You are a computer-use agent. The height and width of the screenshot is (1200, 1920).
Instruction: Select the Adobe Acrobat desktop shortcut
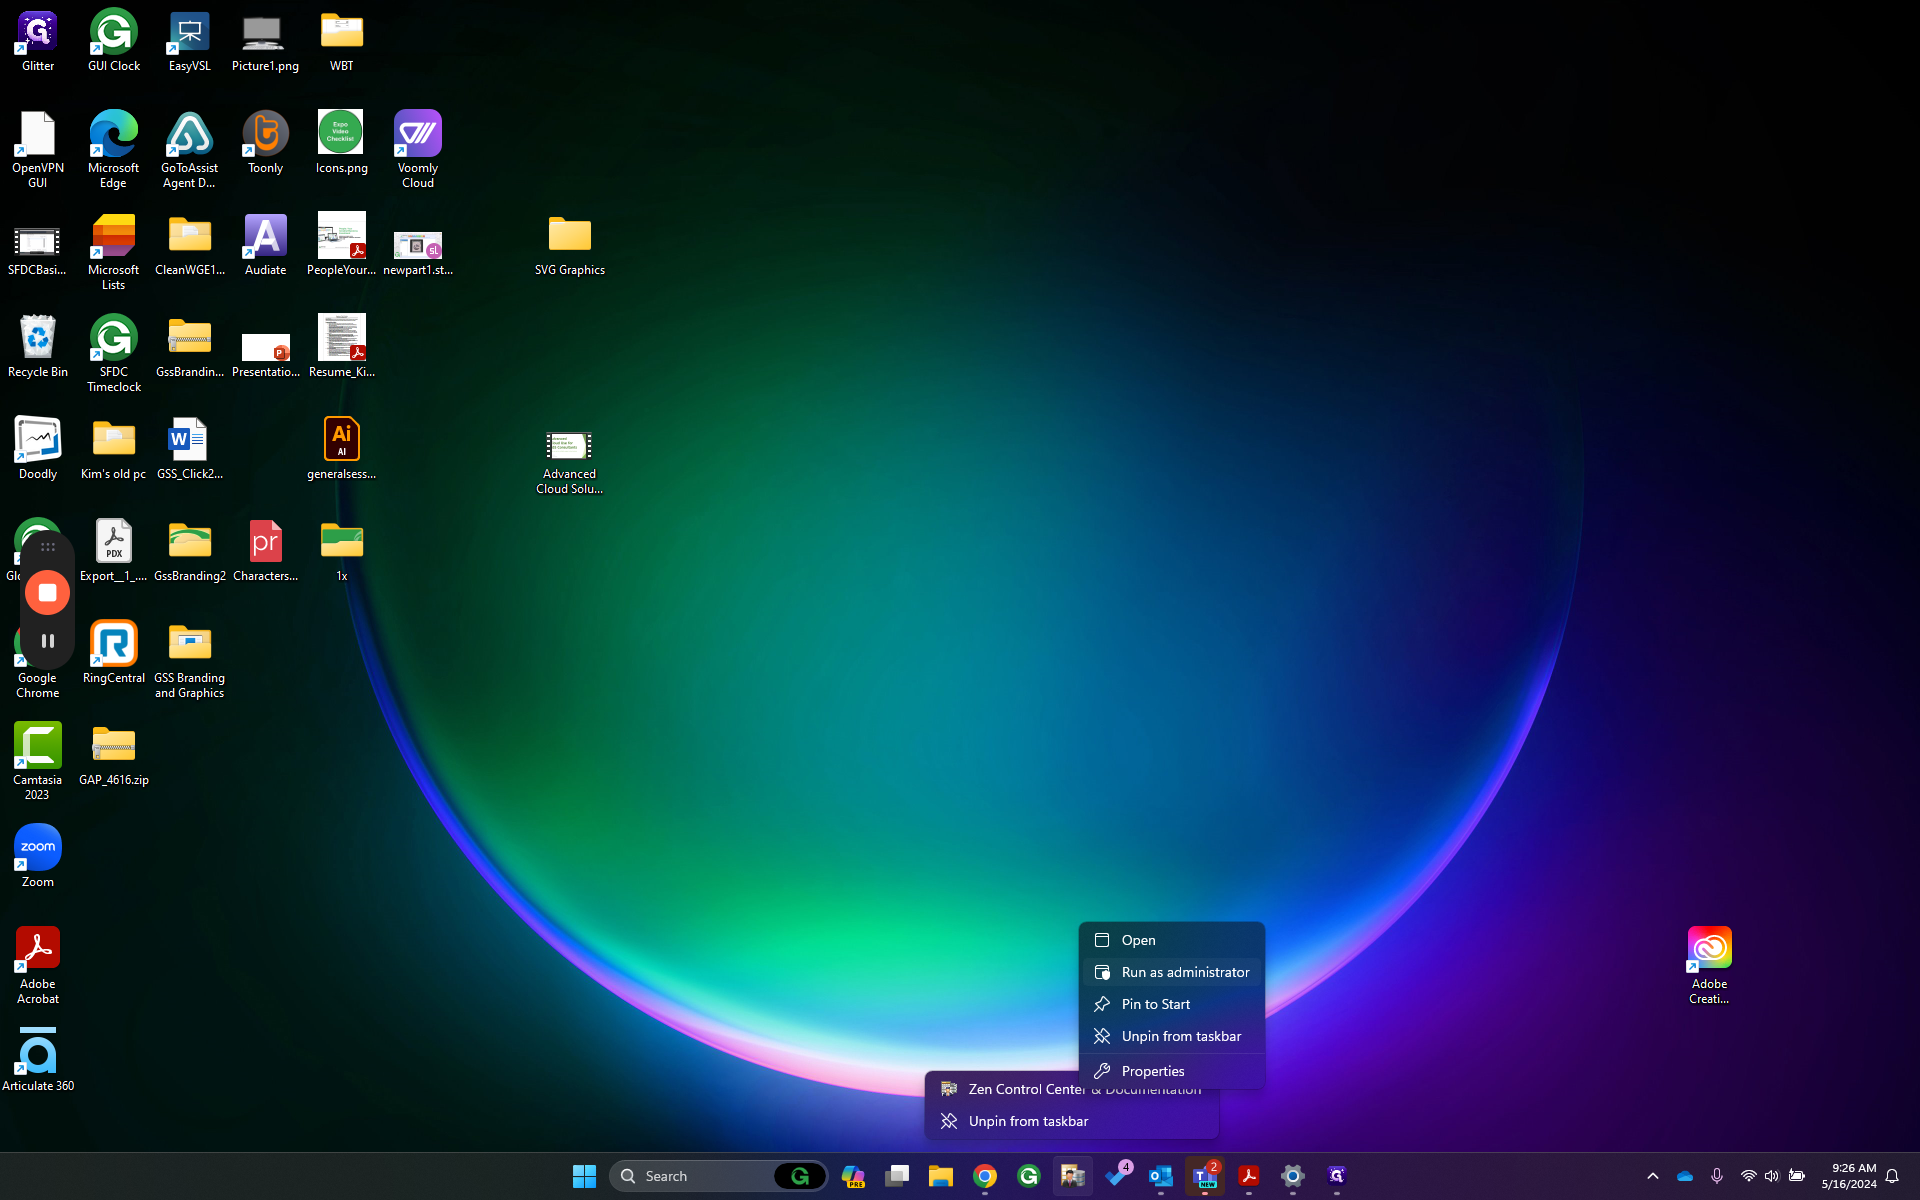pyautogui.click(x=38, y=966)
